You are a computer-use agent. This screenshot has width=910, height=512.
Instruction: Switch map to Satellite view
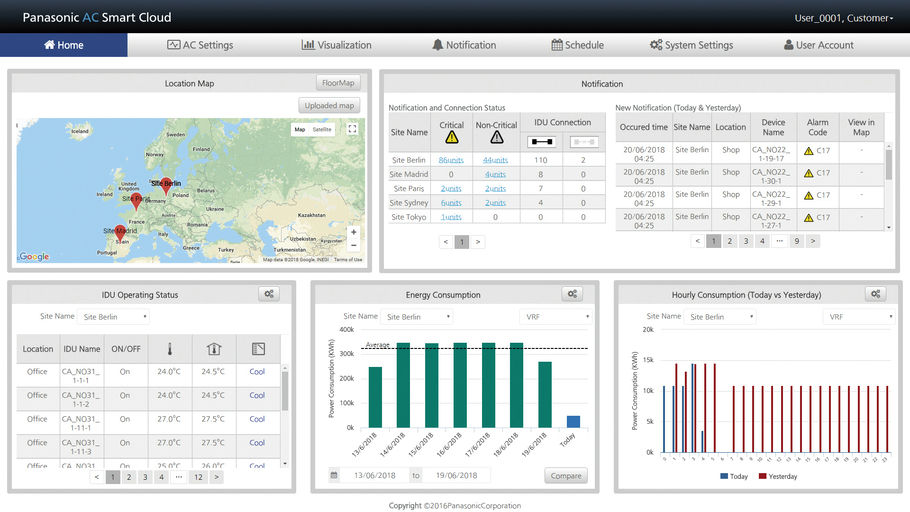[322, 129]
